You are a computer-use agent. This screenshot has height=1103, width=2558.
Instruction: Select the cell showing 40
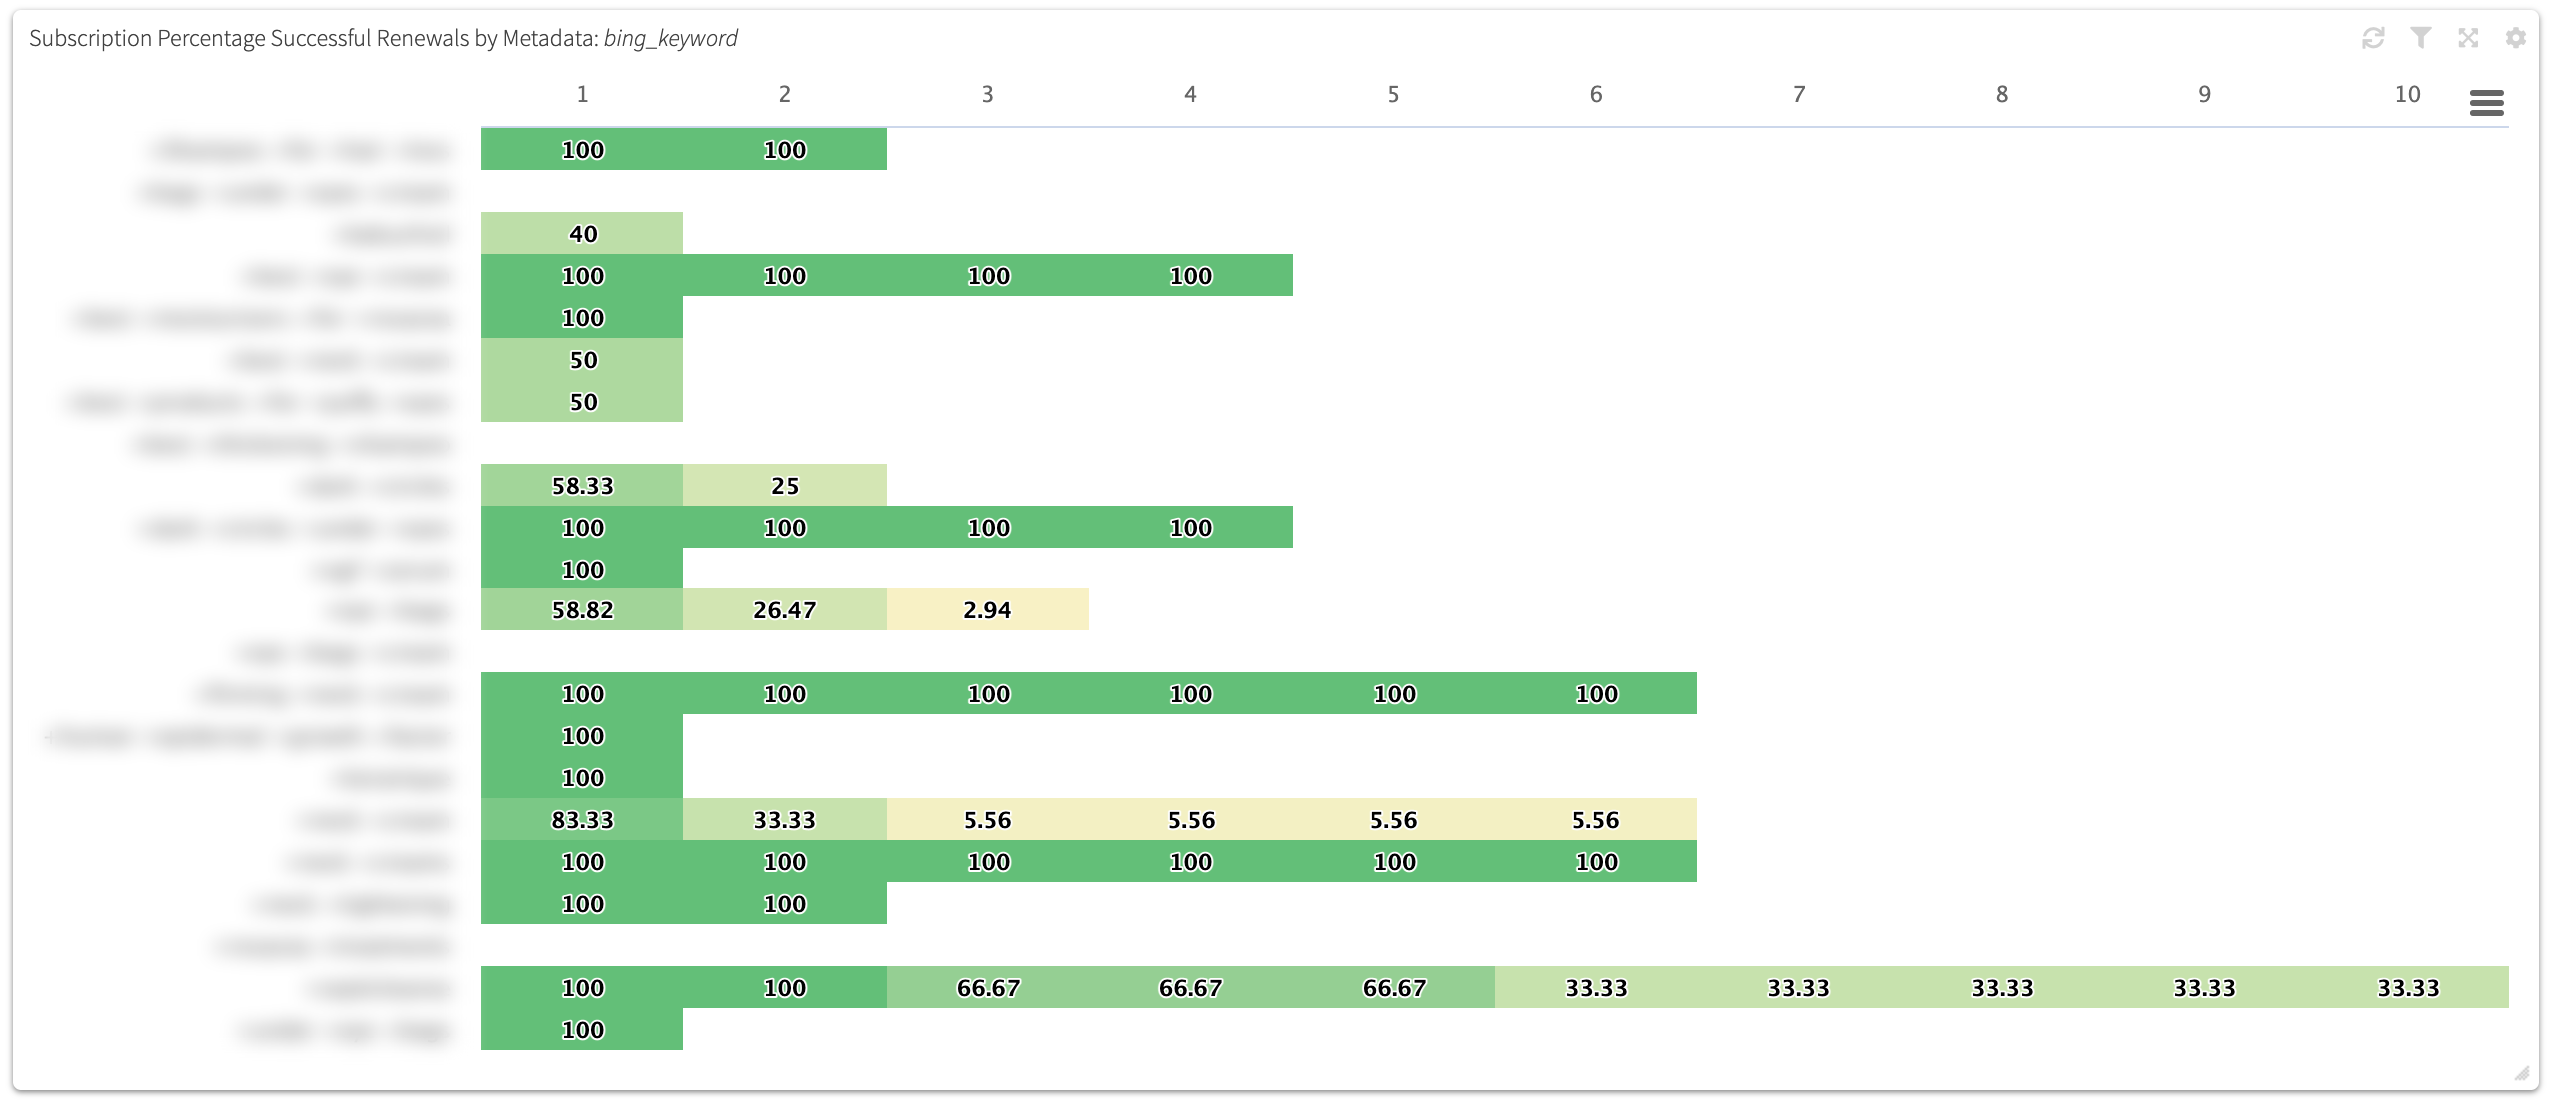click(x=582, y=233)
